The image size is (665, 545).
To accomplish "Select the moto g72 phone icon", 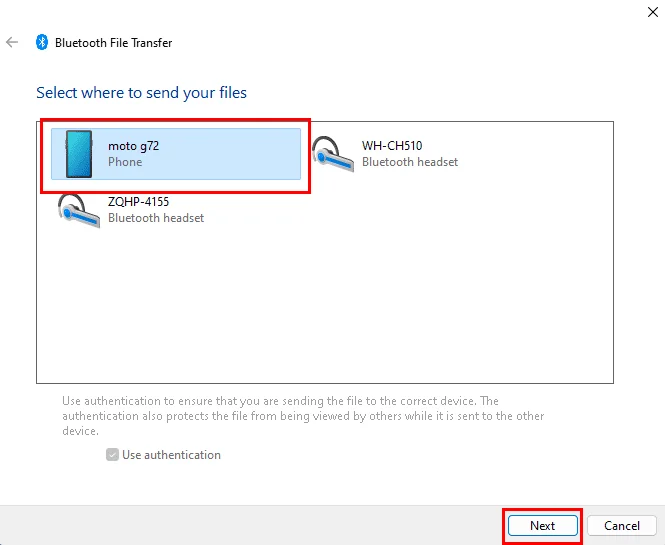I will pyautogui.click(x=79, y=154).
